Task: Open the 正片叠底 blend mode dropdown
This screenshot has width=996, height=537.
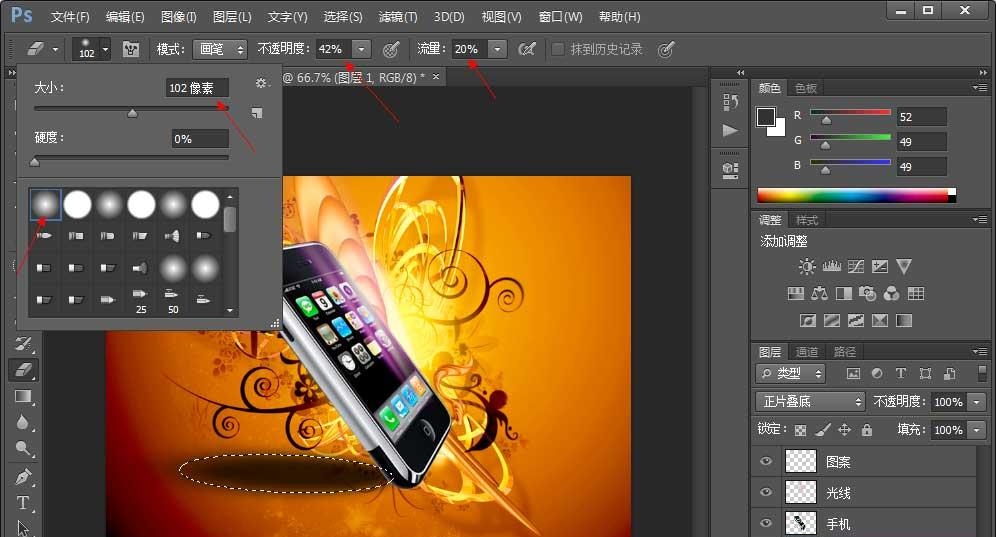Action: click(x=810, y=401)
